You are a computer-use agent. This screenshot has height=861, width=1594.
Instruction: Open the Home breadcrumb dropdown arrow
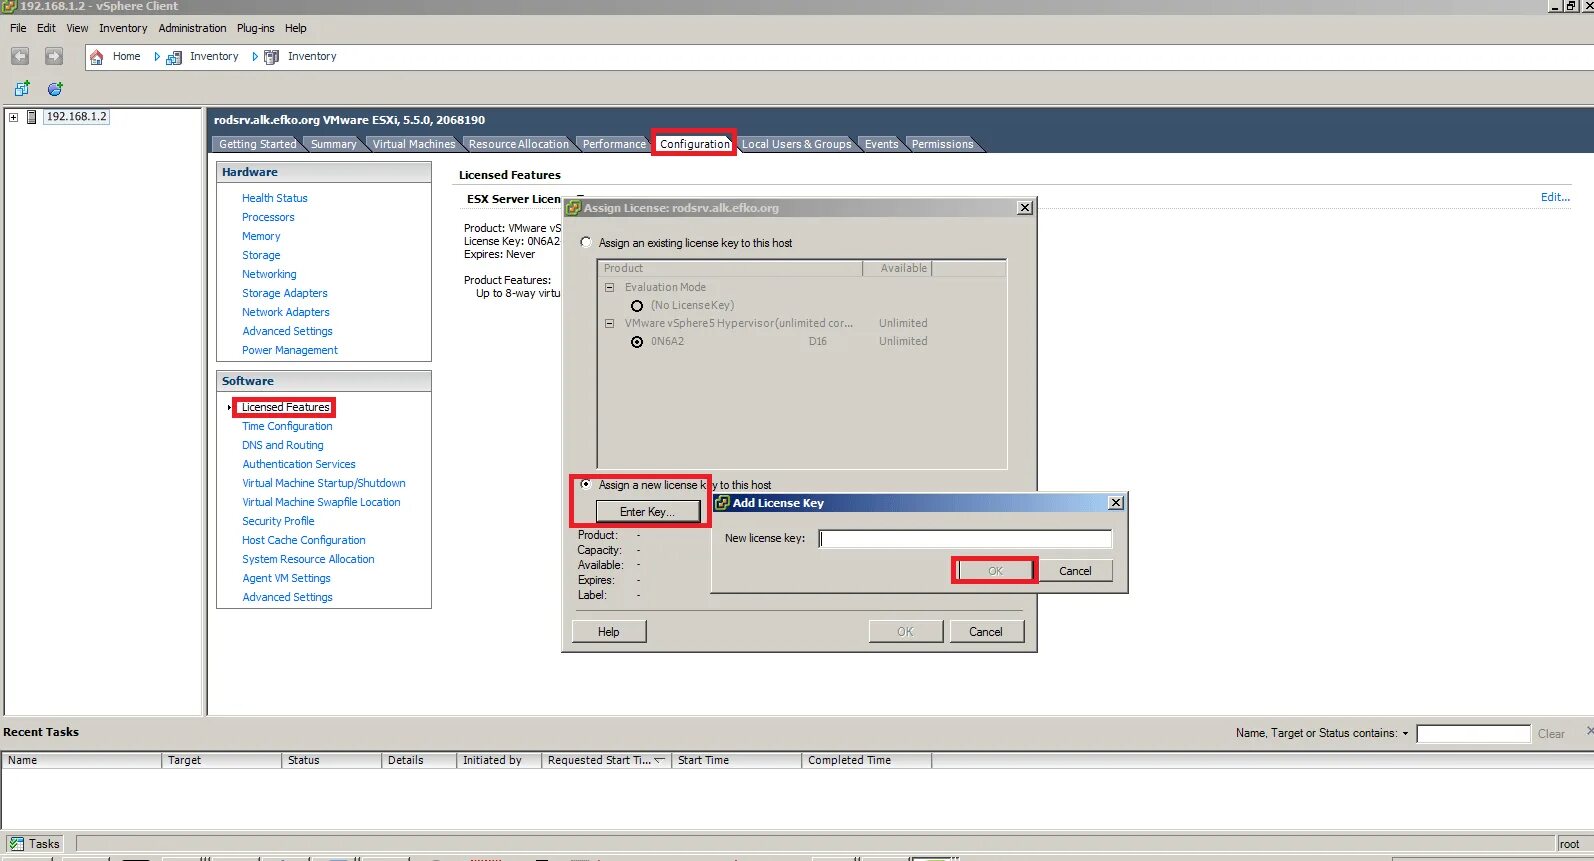[157, 57]
